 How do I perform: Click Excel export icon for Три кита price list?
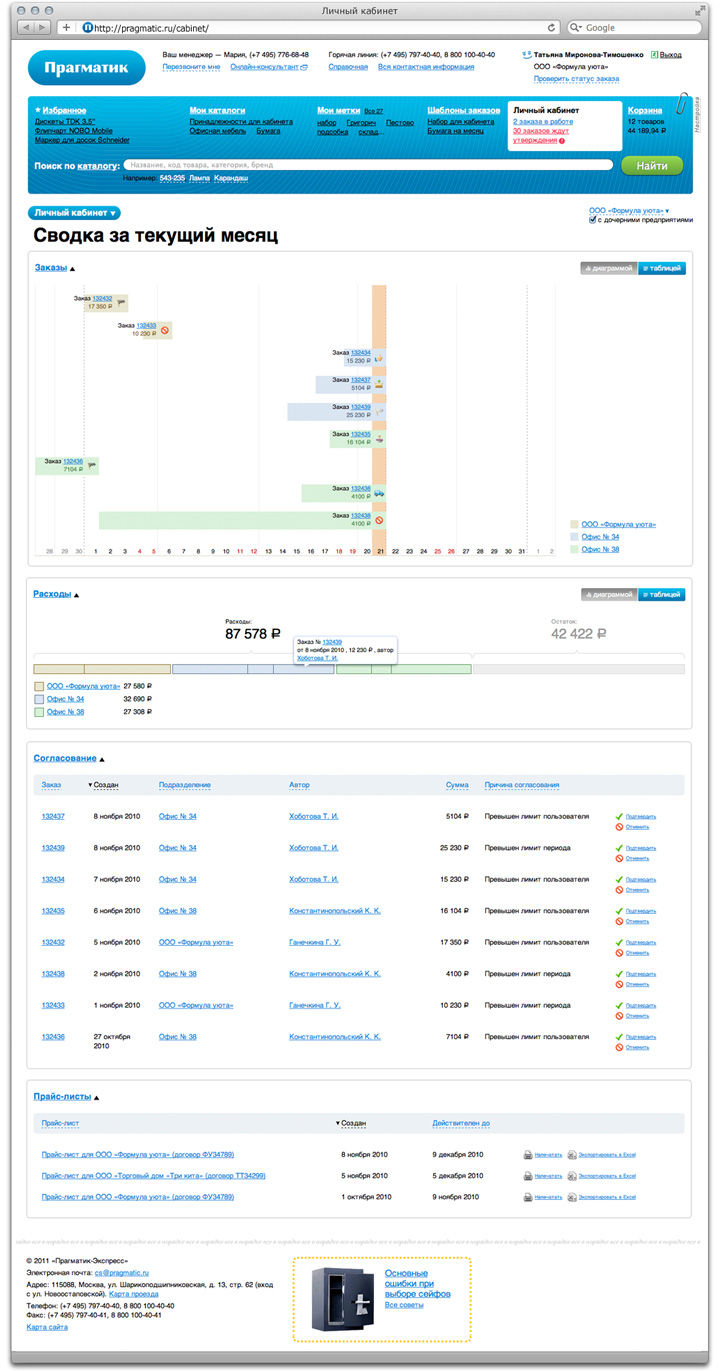[572, 1175]
